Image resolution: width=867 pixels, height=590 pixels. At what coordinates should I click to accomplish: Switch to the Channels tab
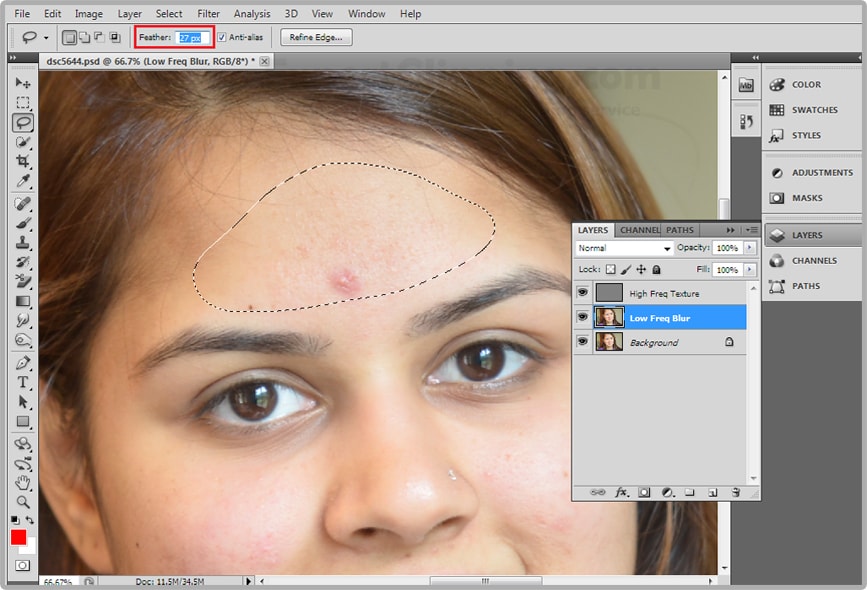(x=639, y=230)
